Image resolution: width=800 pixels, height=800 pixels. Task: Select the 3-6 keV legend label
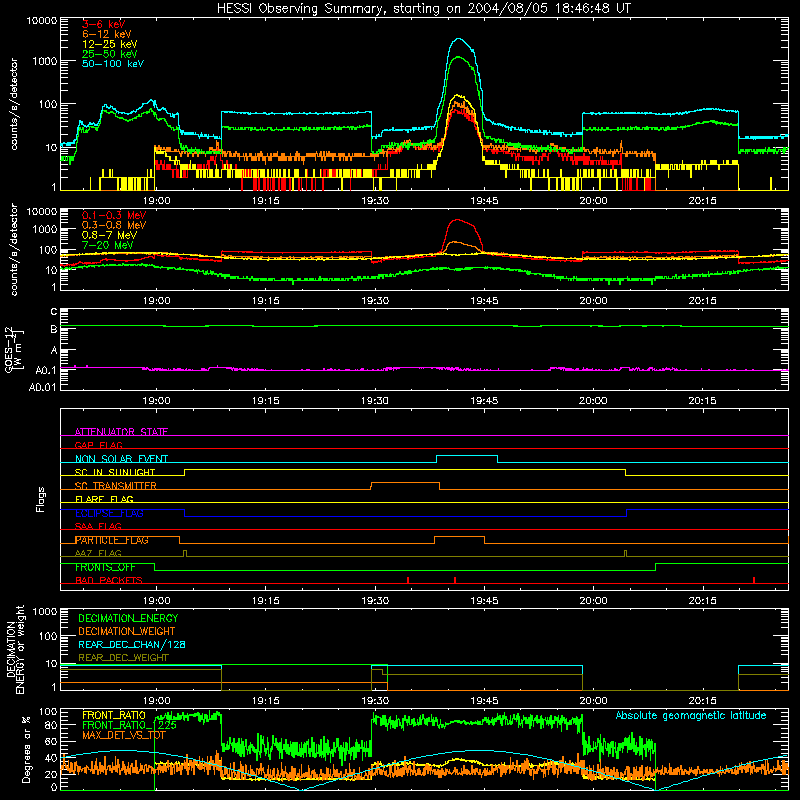pos(104,24)
